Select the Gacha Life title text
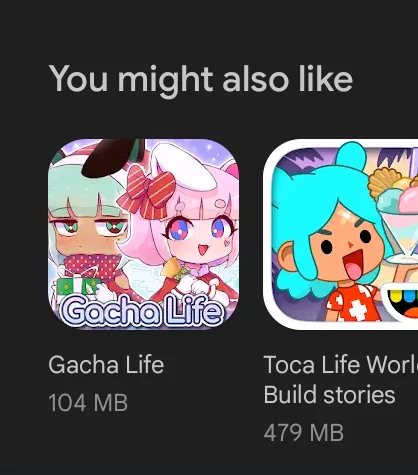 tap(106, 365)
